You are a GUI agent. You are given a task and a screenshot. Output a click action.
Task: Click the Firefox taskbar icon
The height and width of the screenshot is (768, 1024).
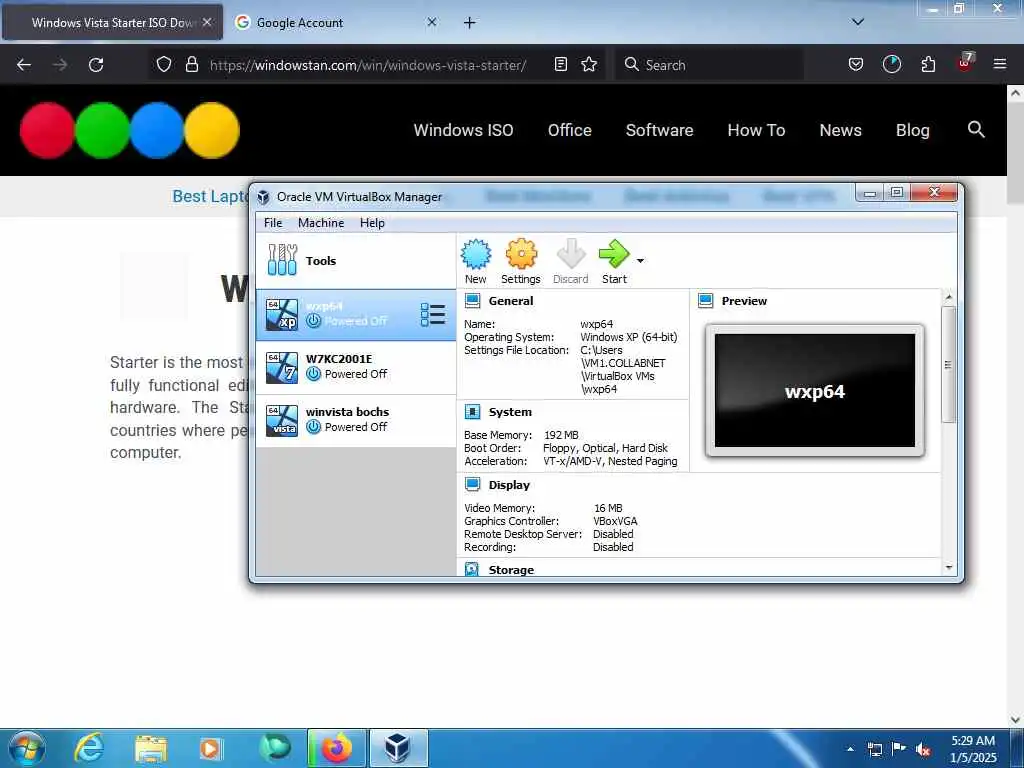(x=336, y=748)
